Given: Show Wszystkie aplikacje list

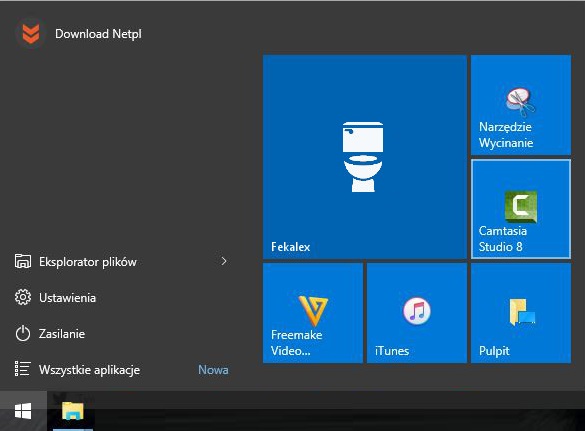Looking at the screenshot, I should (x=121, y=369).
